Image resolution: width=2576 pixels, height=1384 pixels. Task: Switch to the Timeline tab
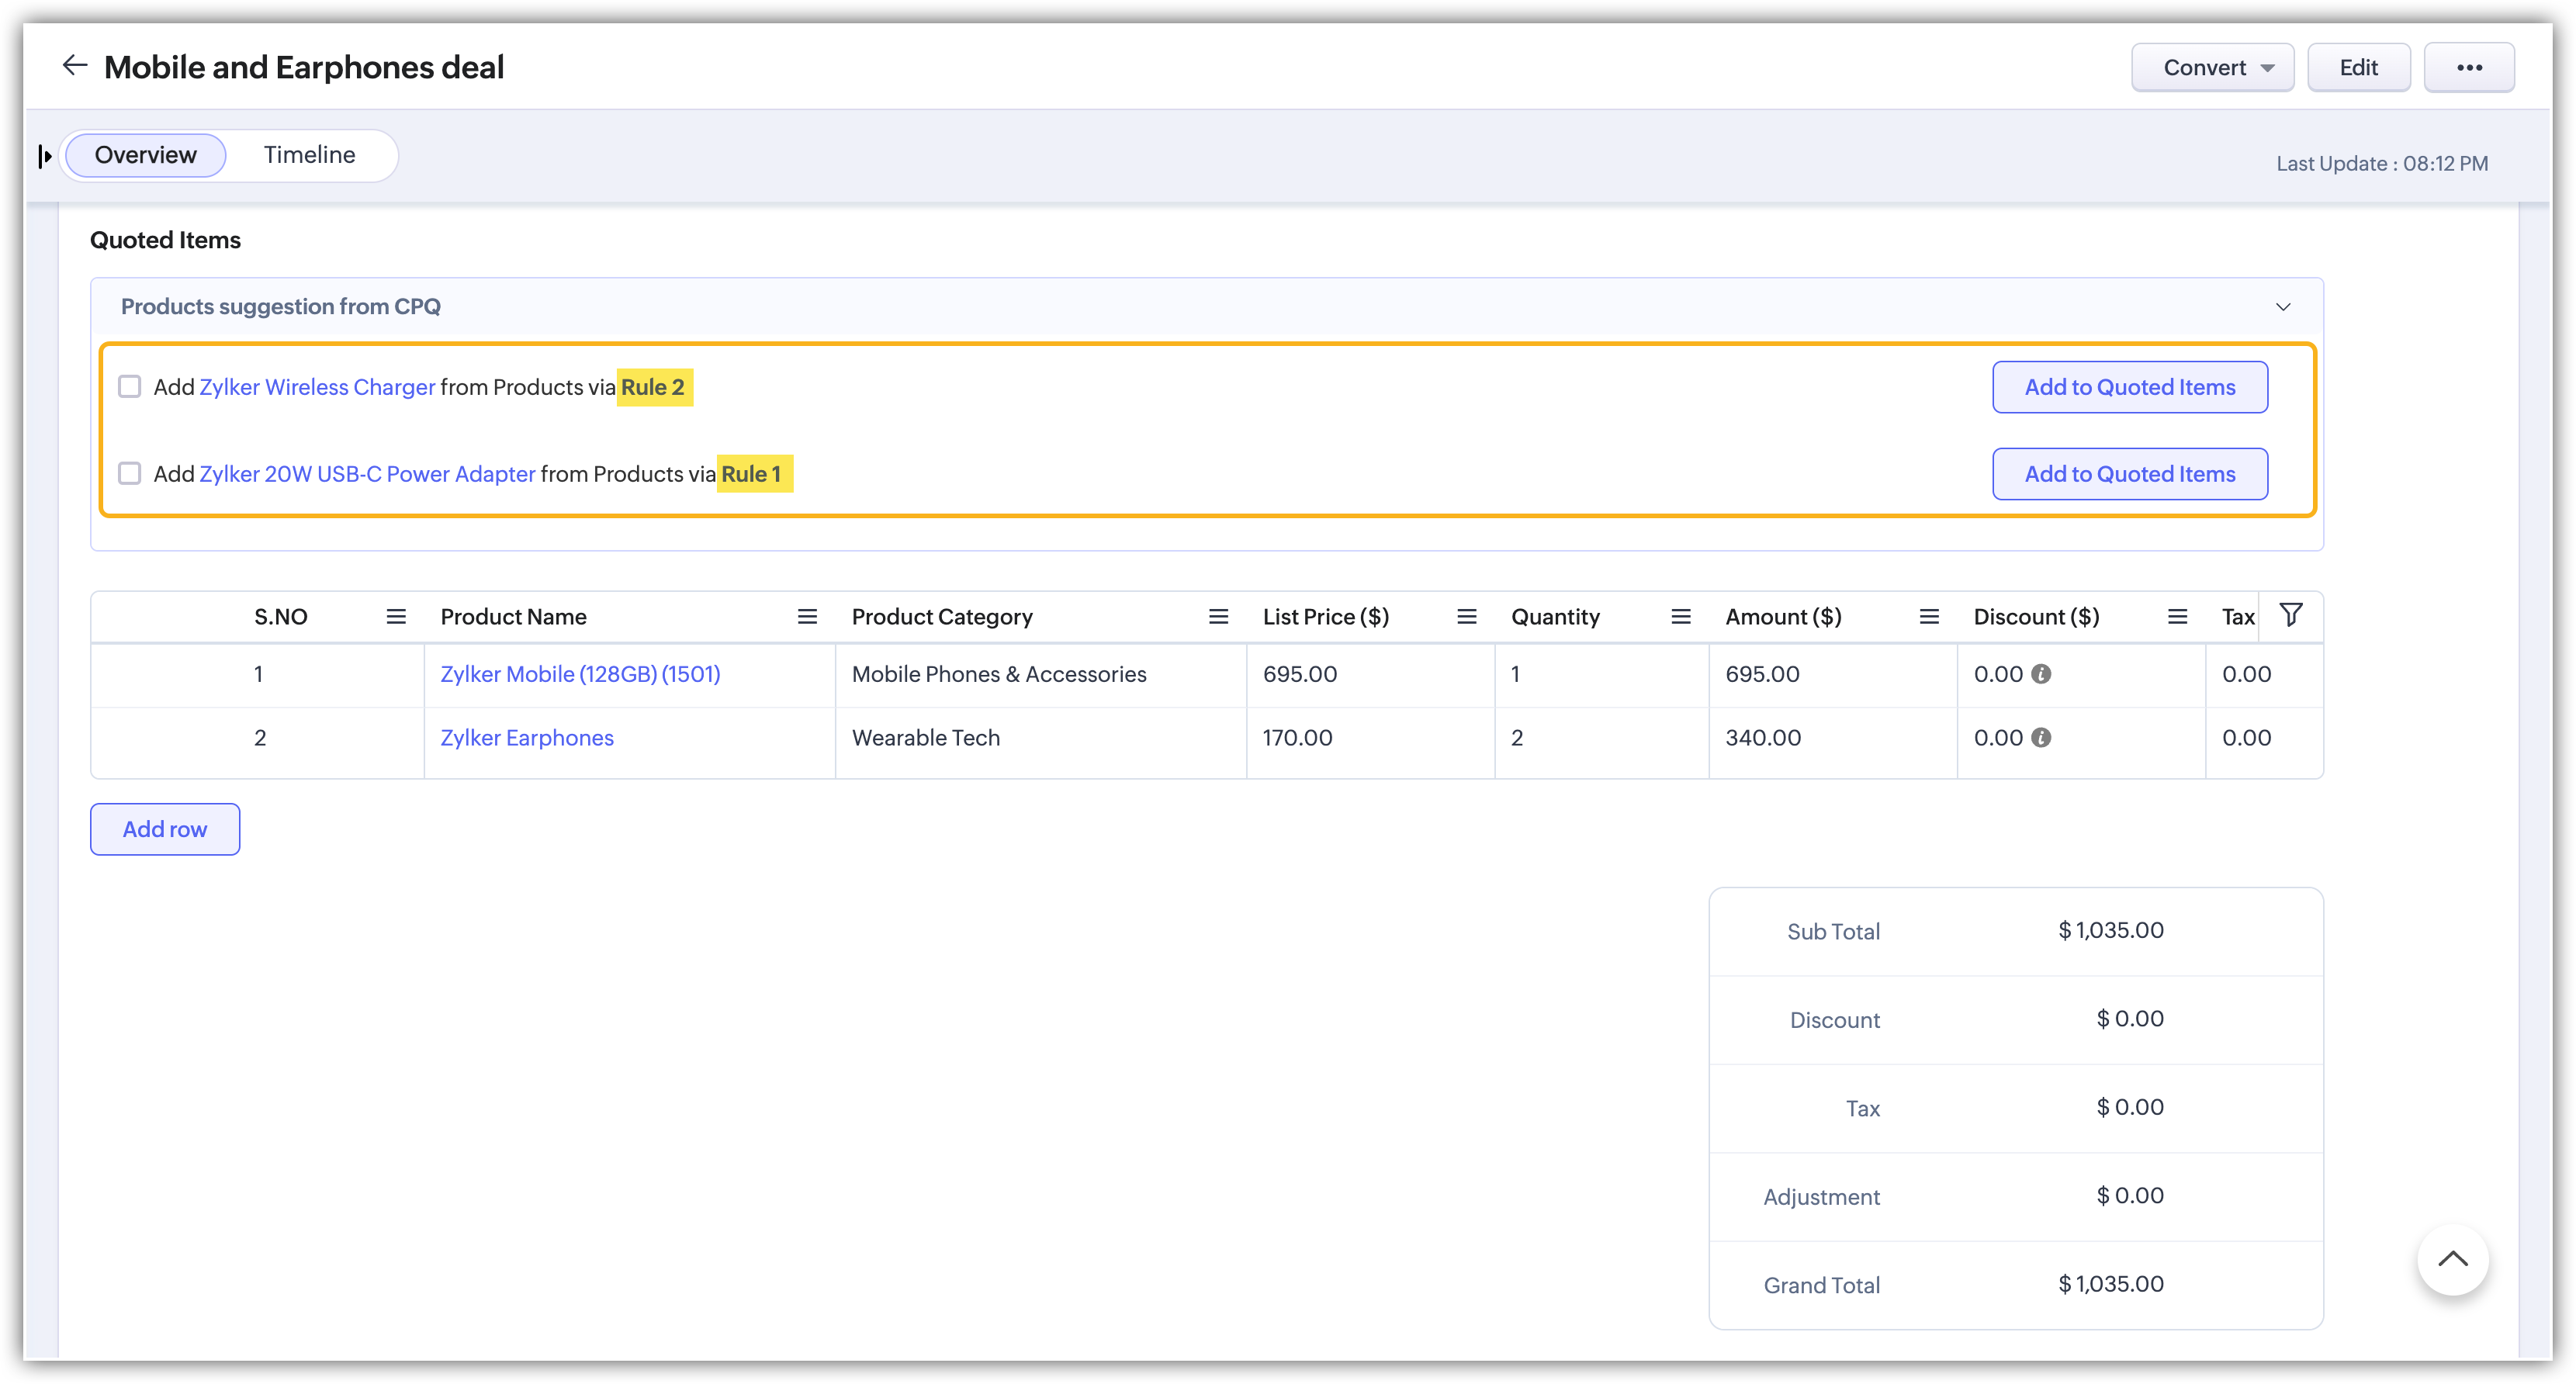coord(309,155)
